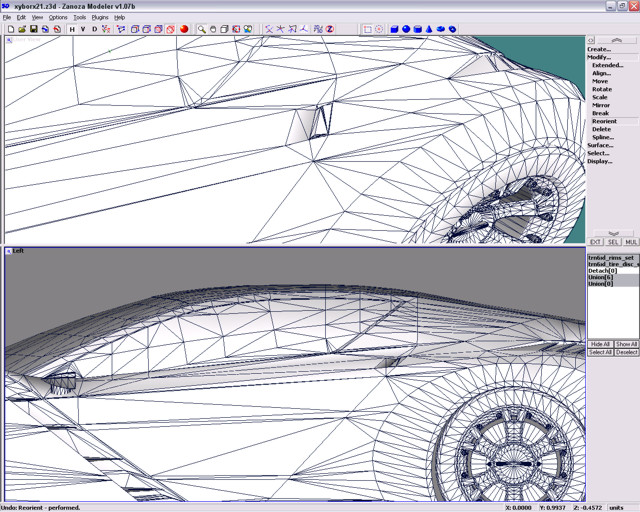Create a cone primitive from toolbar

[x=429, y=29]
